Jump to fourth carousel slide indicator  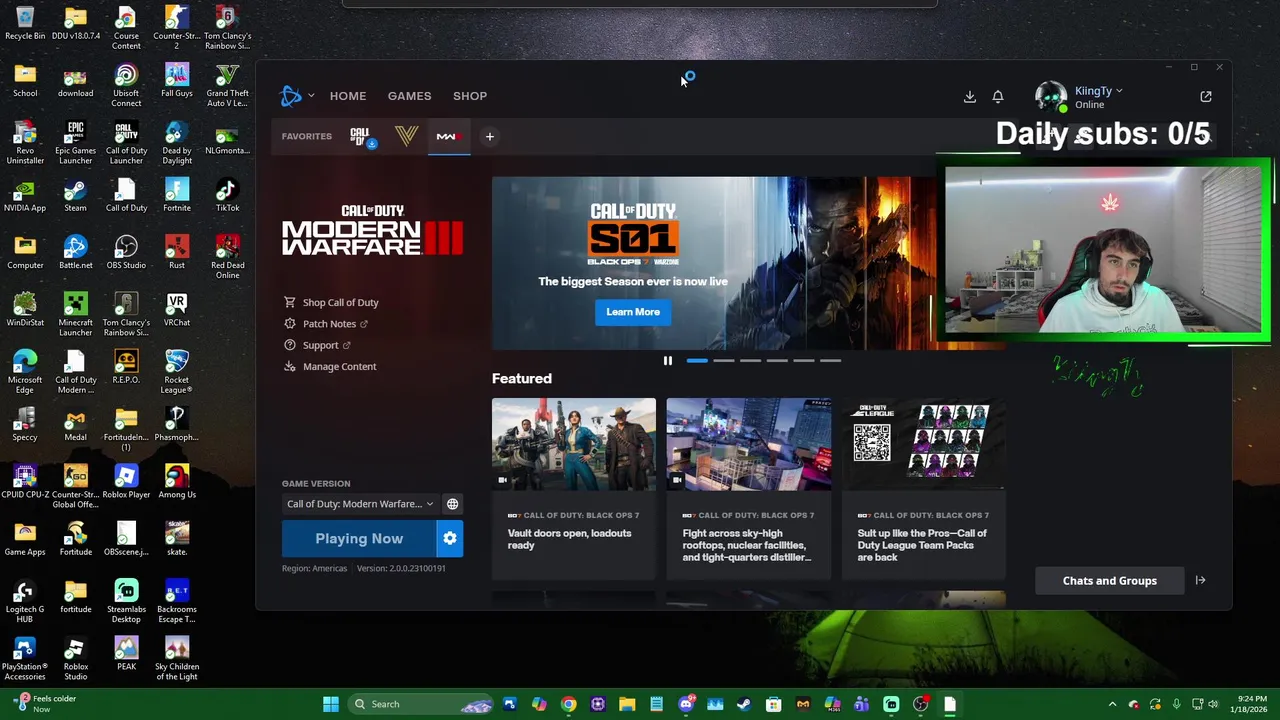point(777,361)
